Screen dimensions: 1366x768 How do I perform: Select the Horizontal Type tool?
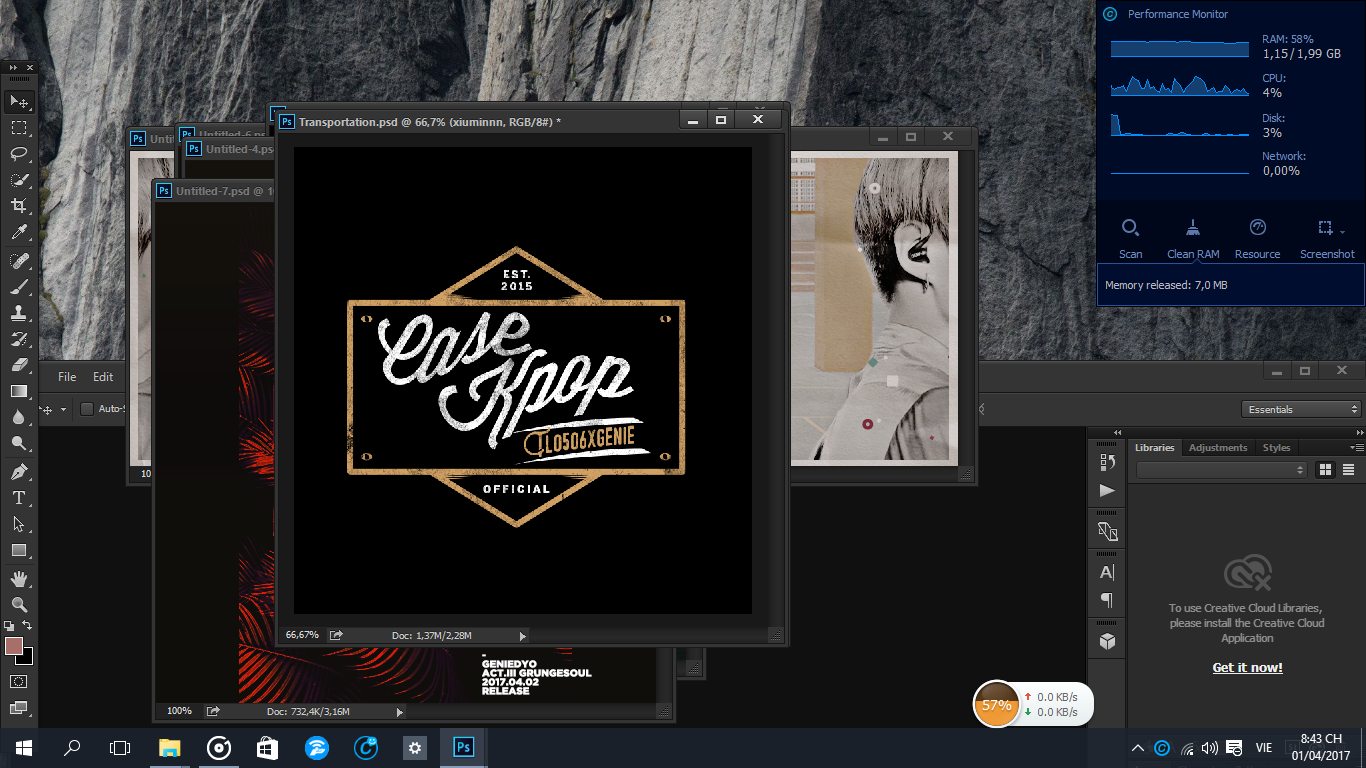click(x=19, y=497)
